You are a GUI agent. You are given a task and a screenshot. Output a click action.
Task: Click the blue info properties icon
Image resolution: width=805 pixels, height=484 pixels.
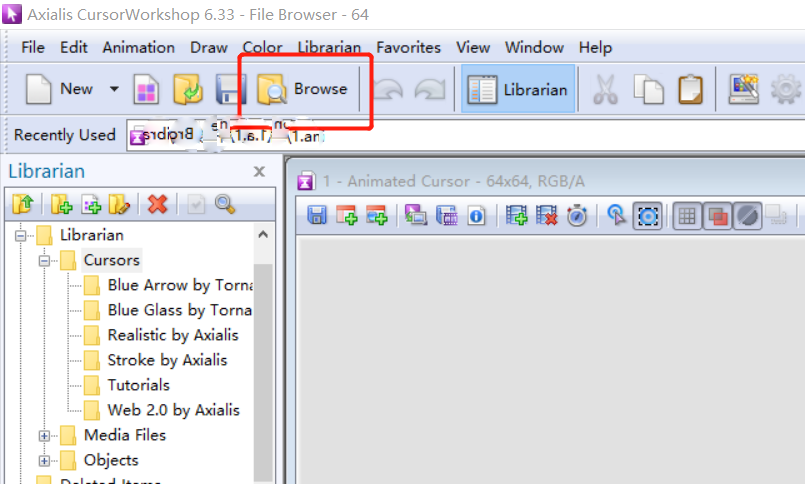point(476,216)
